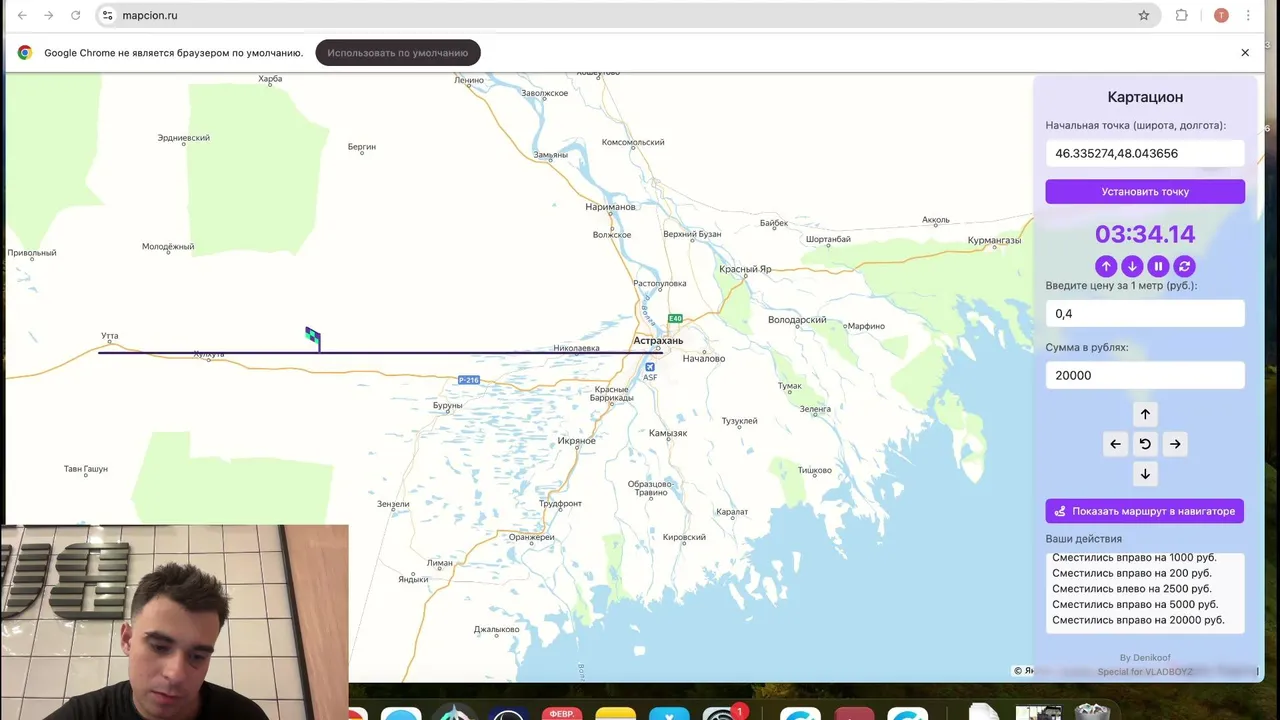Click the timer up-arrow round button
Viewport: 1280px width, 720px height.
click(1106, 266)
